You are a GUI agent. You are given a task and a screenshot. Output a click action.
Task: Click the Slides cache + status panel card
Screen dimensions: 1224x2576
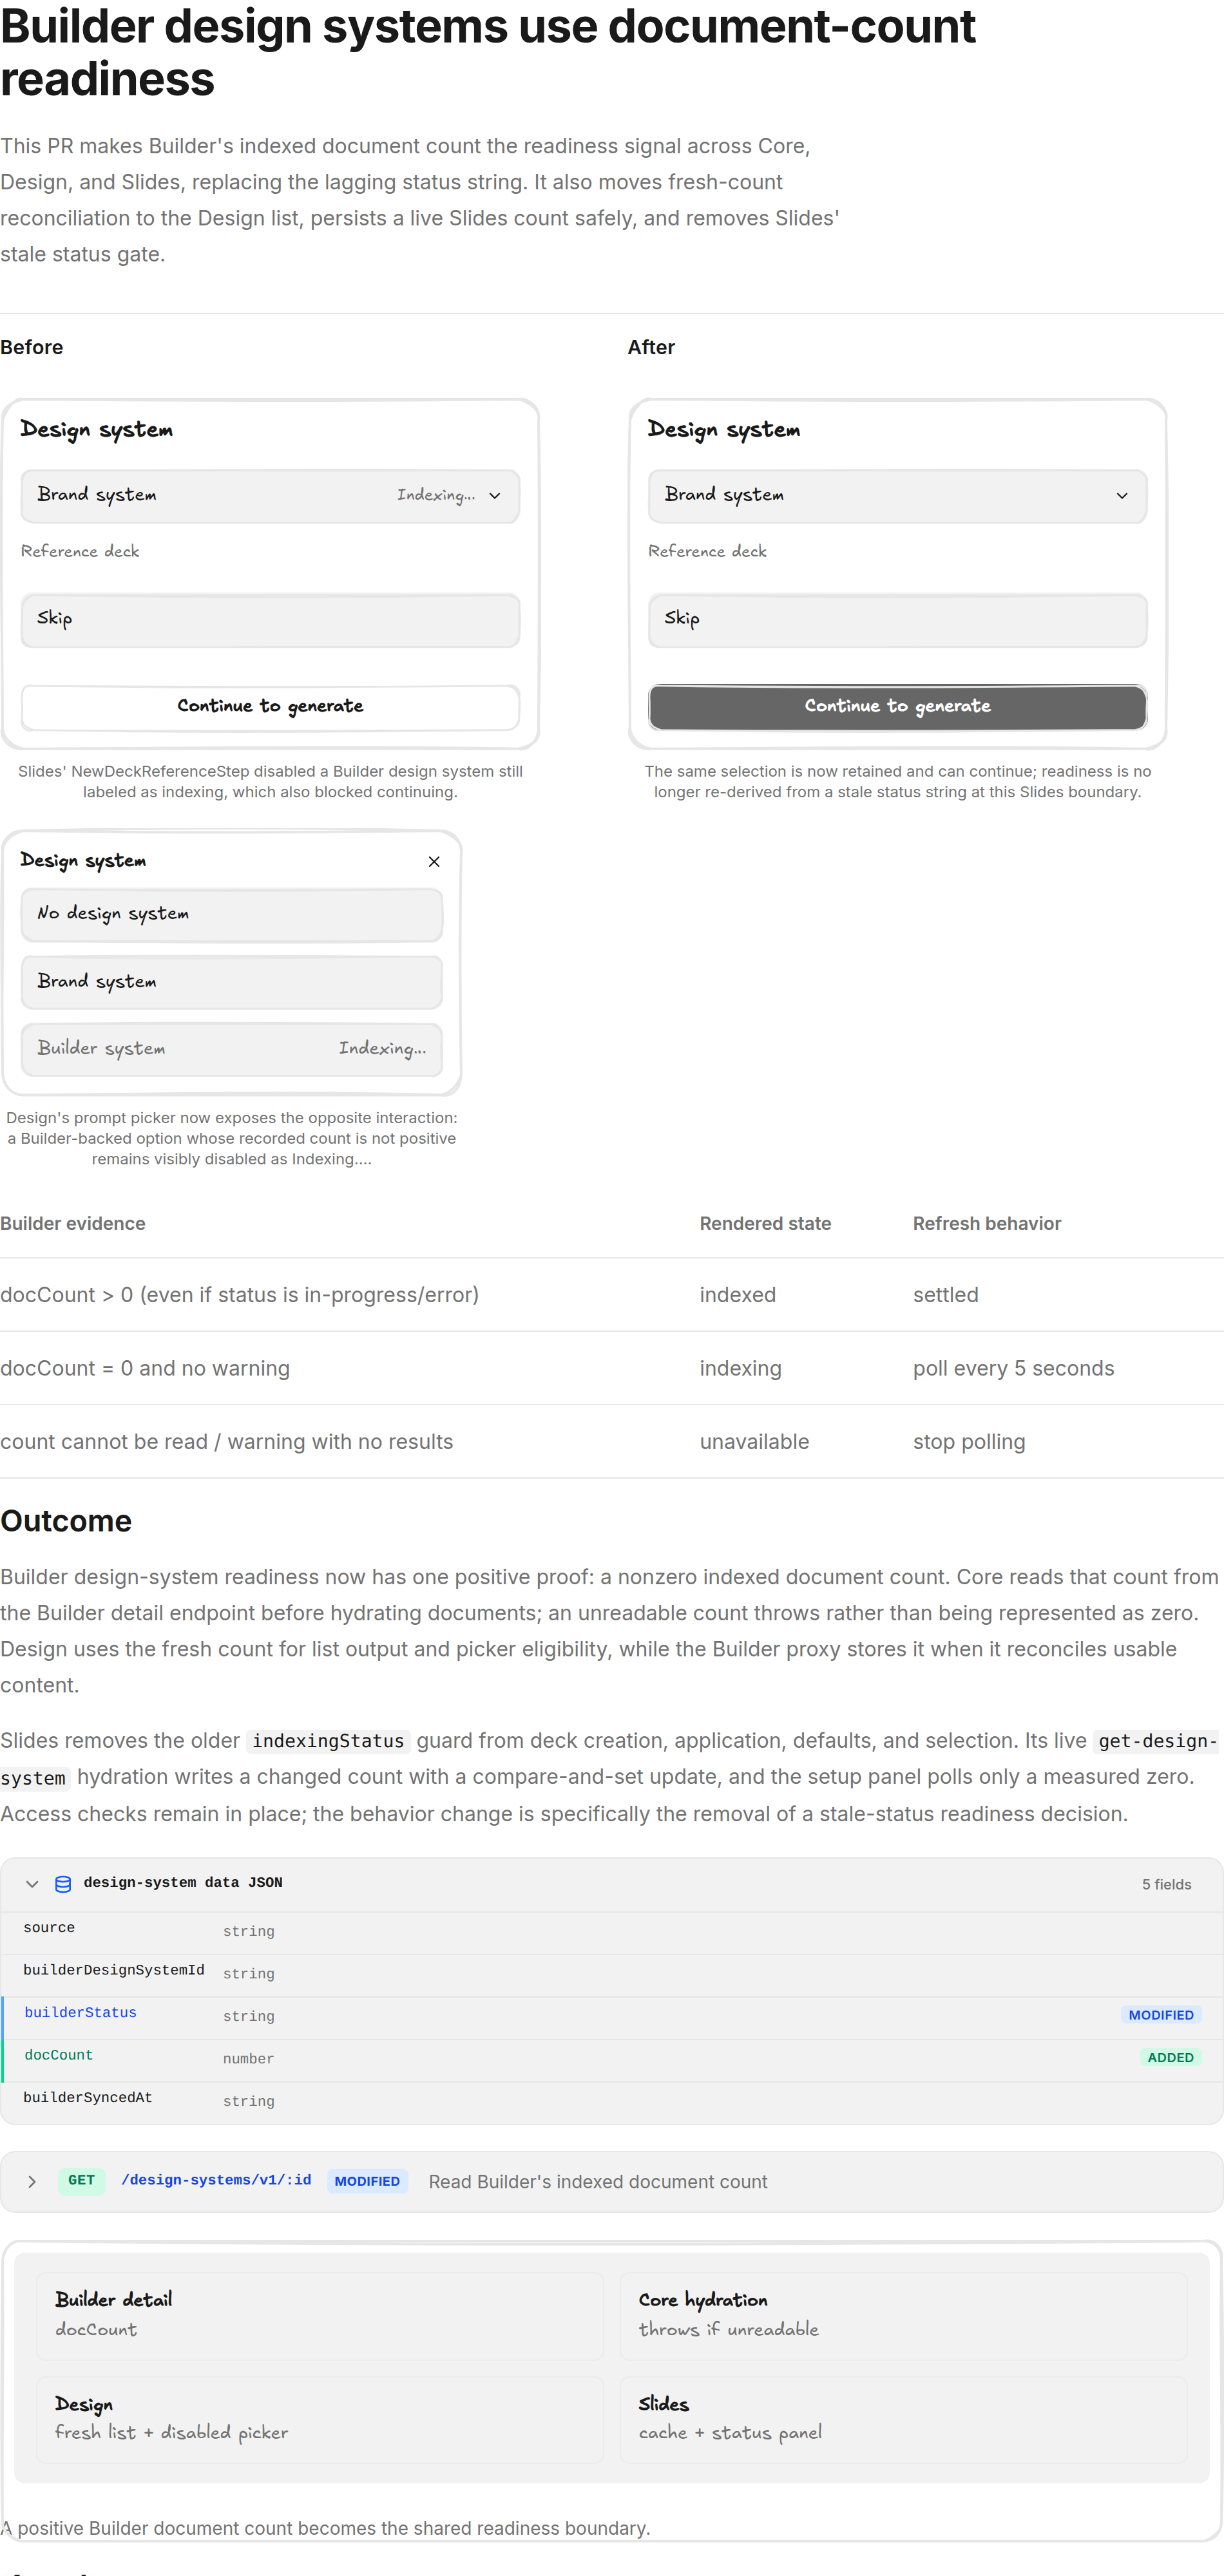[x=903, y=2420]
